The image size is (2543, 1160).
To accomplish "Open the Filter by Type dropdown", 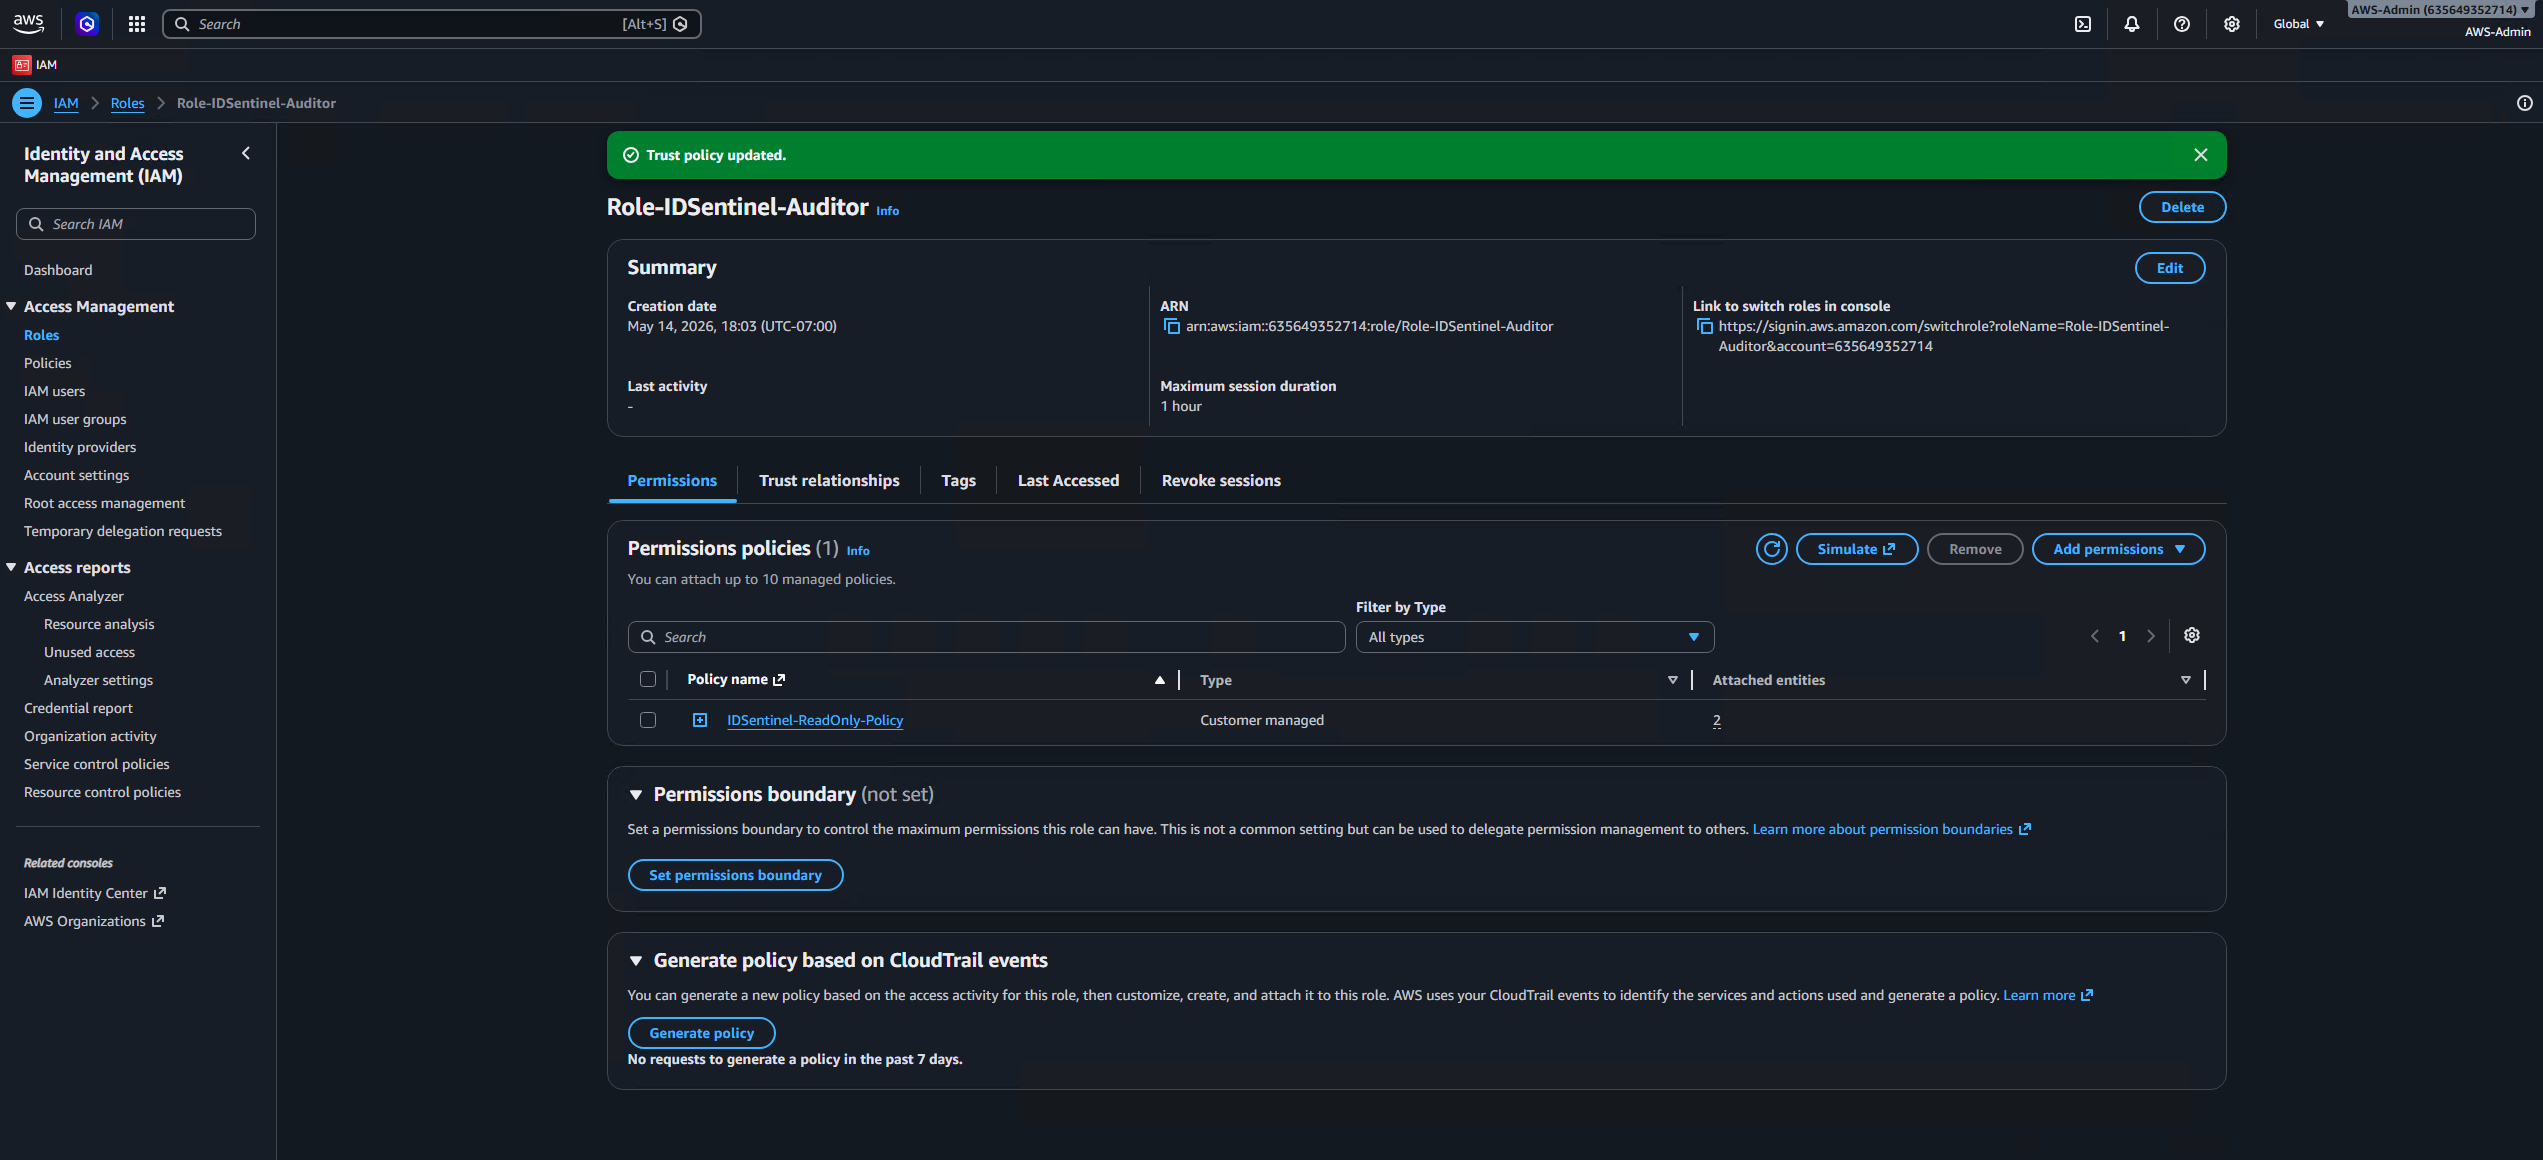I will point(1534,637).
